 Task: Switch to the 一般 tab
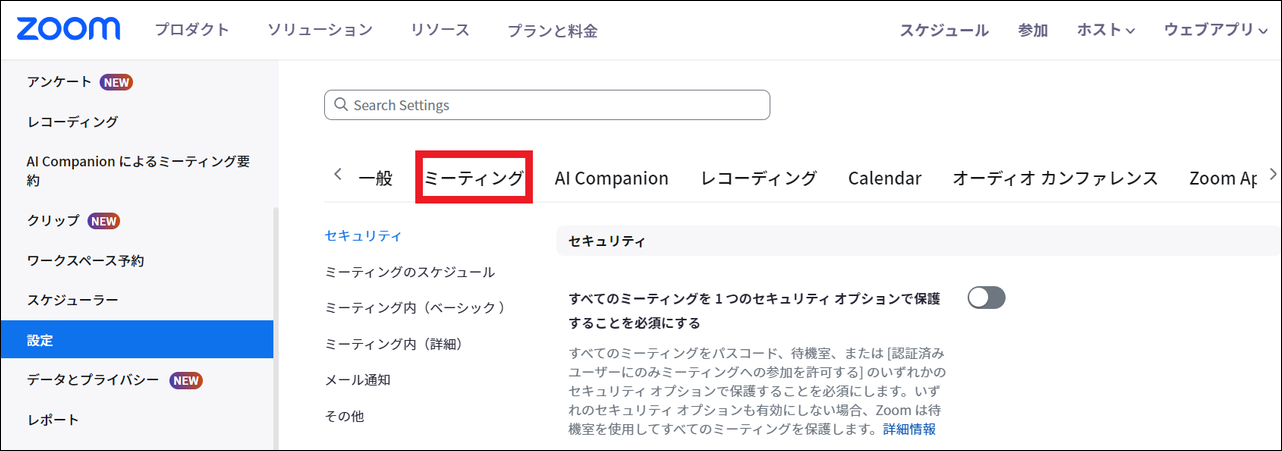click(x=376, y=178)
